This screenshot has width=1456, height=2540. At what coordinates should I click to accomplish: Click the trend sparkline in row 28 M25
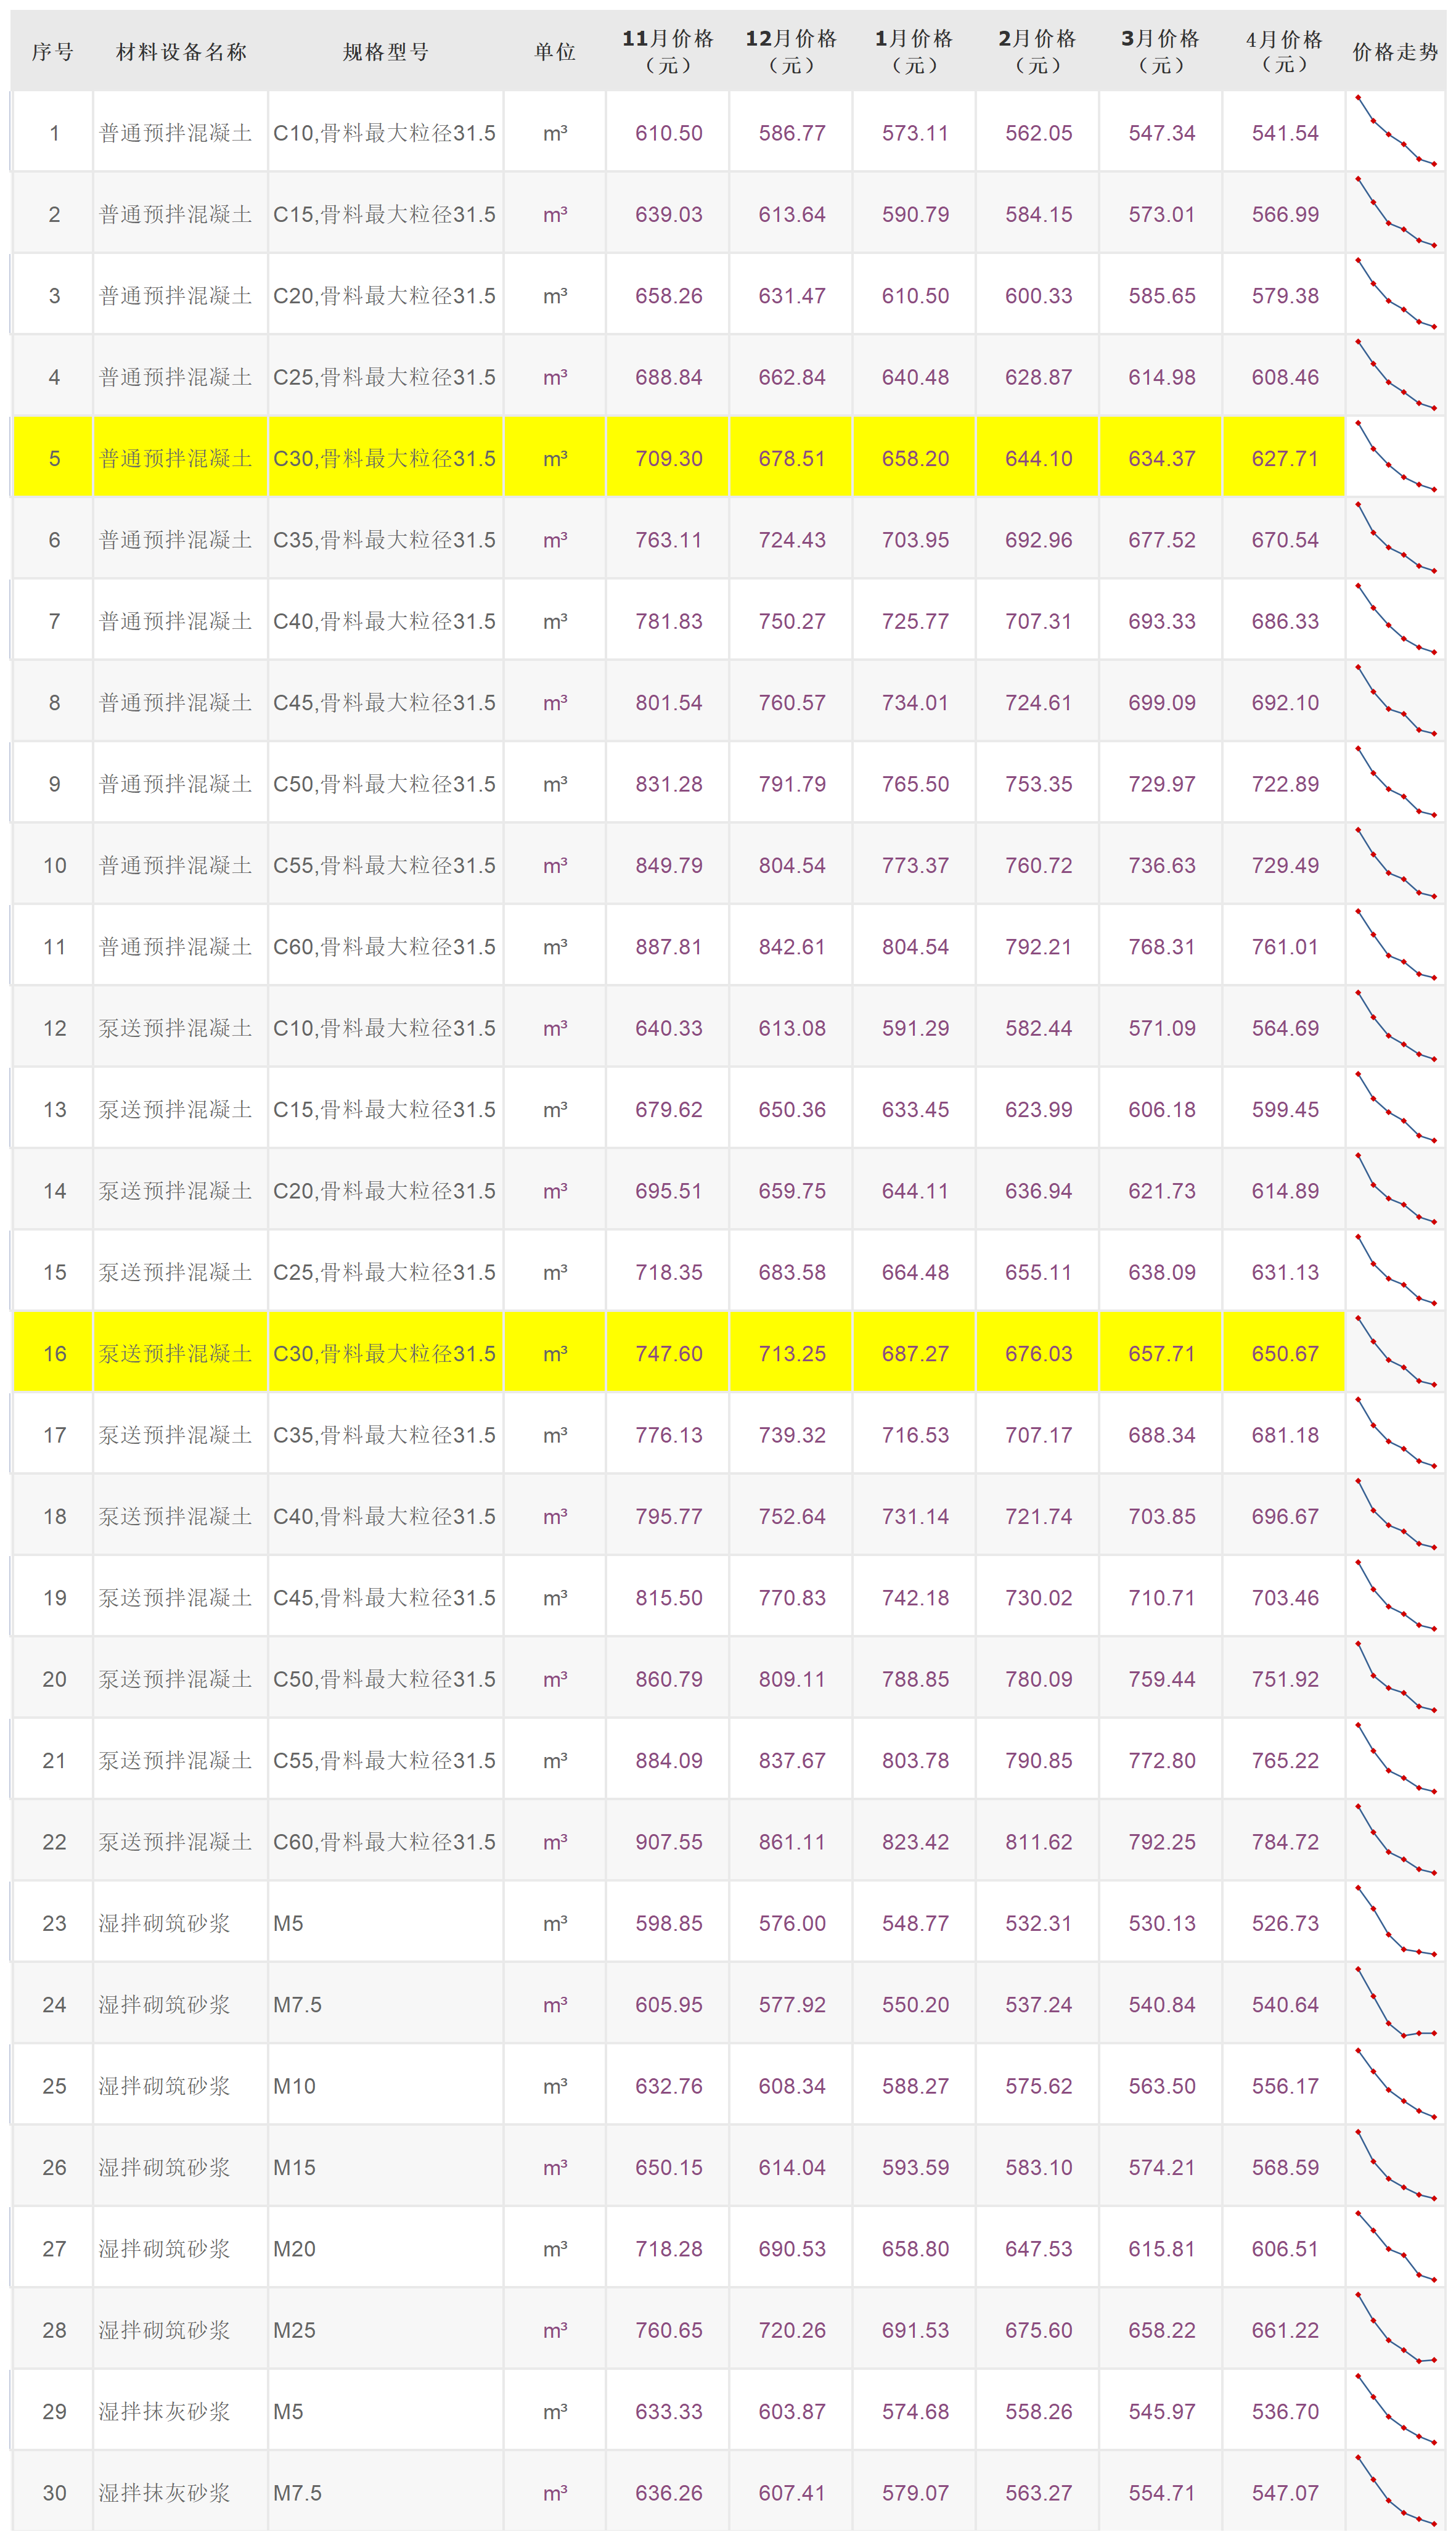(1395, 2328)
